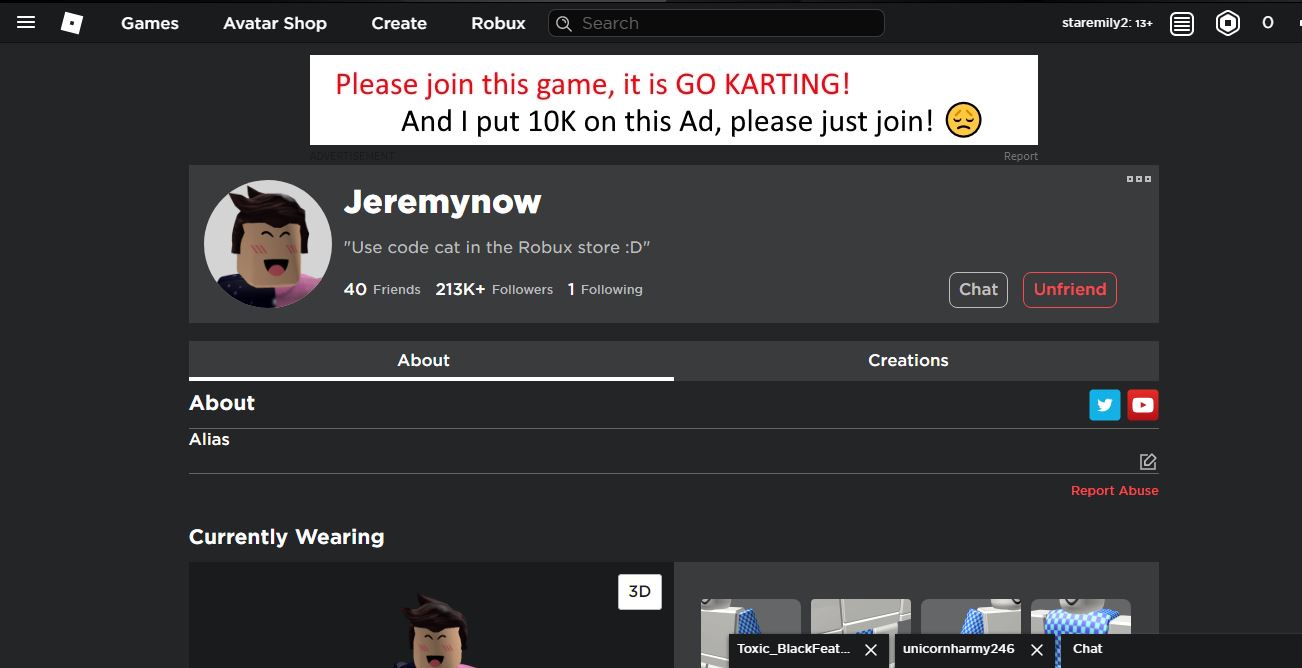Toggle the 3D avatar view
This screenshot has height=668, width=1302.
click(x=639, y=592)
